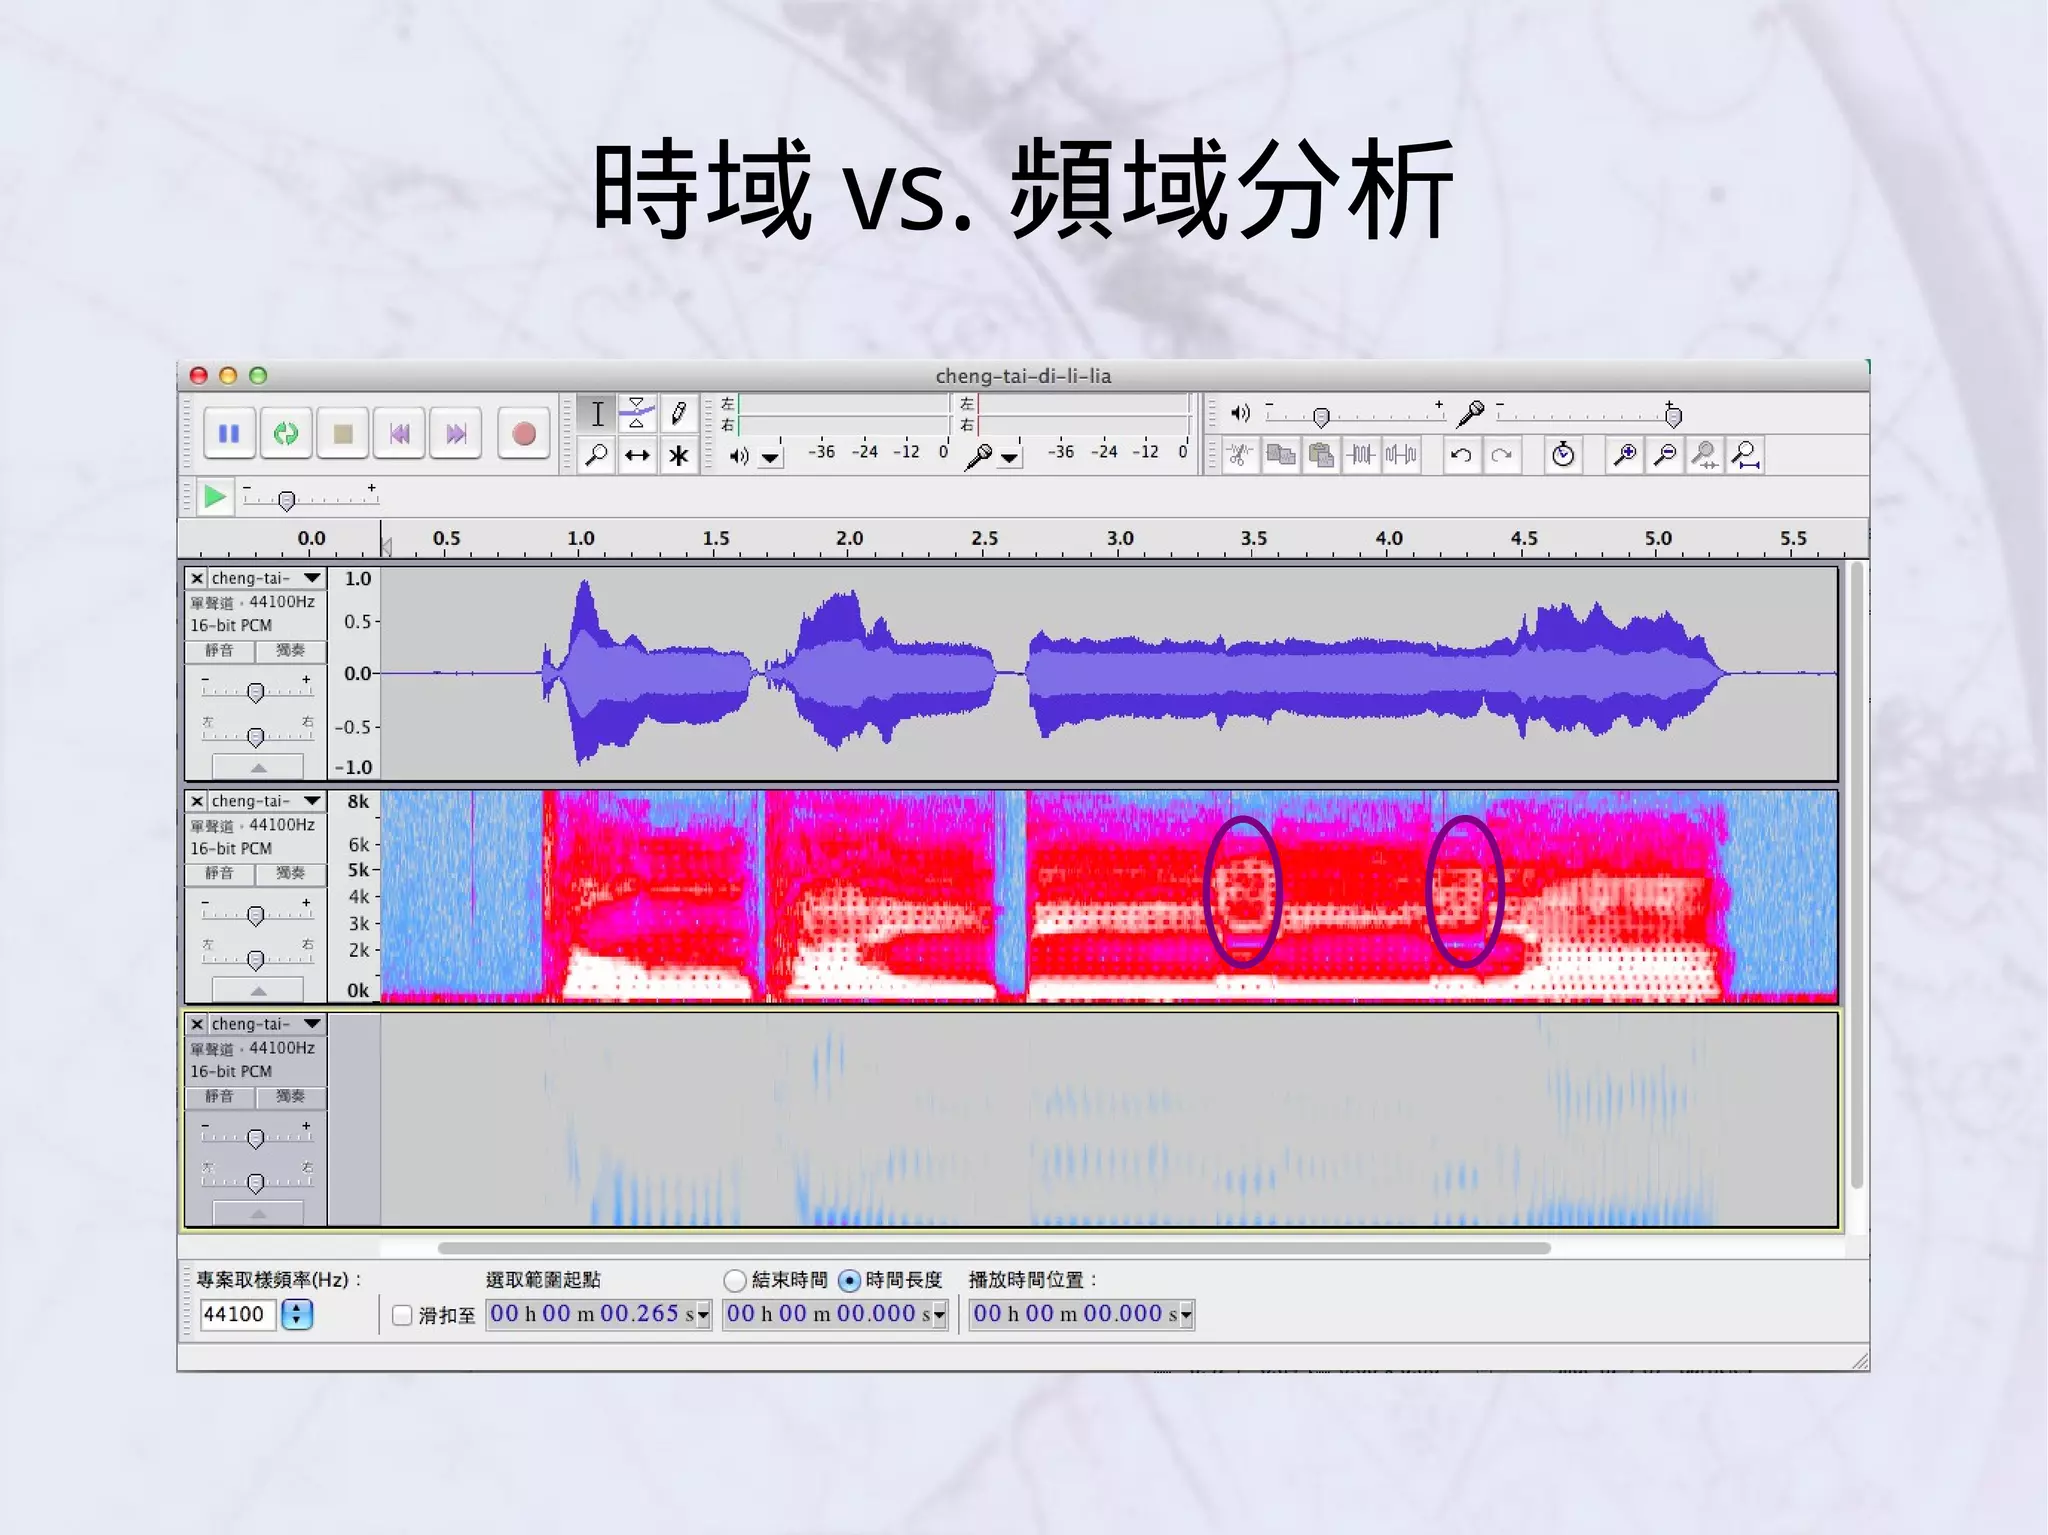Adjust the spectrogram track pan slider
Image resolution: width=2048 pixels, height=1535 pixels.
(257, 958)
